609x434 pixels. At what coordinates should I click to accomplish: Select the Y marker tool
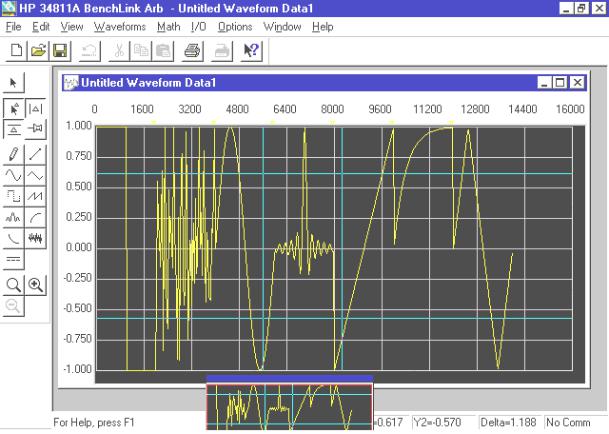14,129
